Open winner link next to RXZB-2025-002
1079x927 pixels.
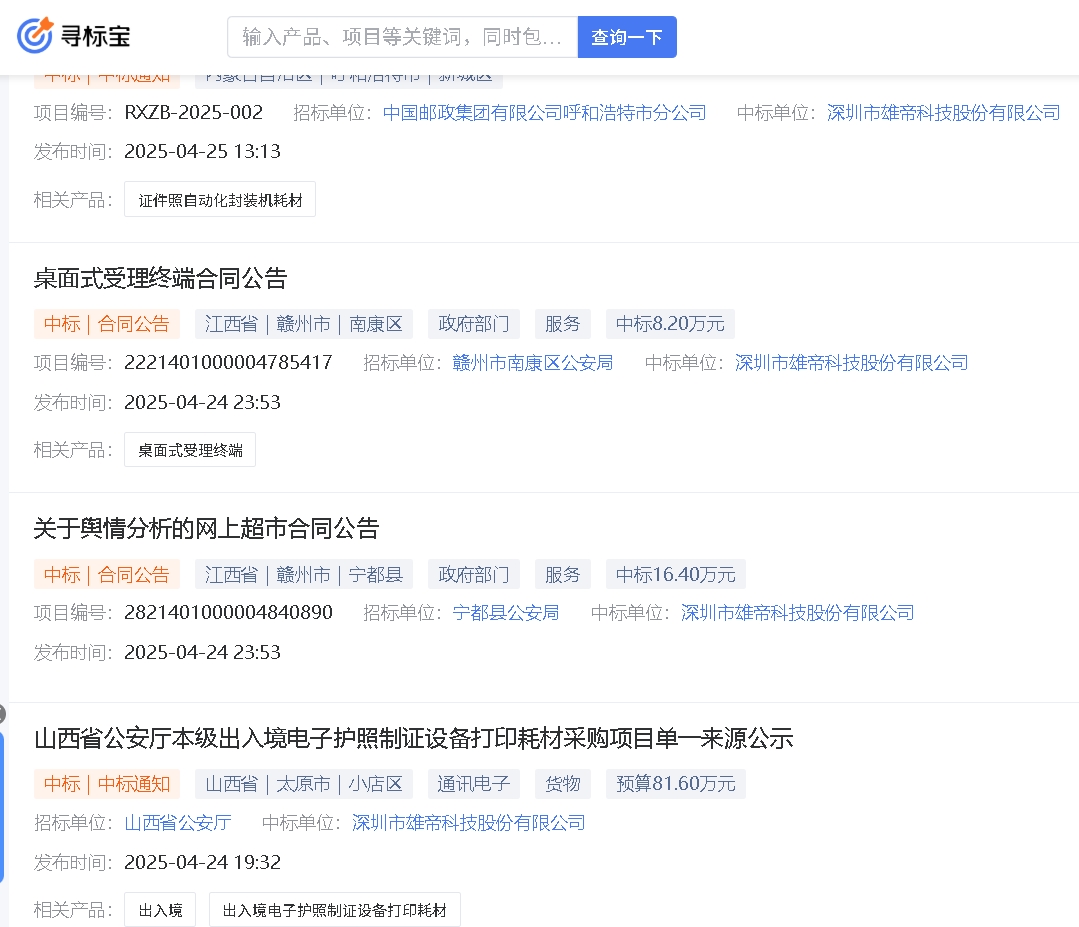coord(943,113)
